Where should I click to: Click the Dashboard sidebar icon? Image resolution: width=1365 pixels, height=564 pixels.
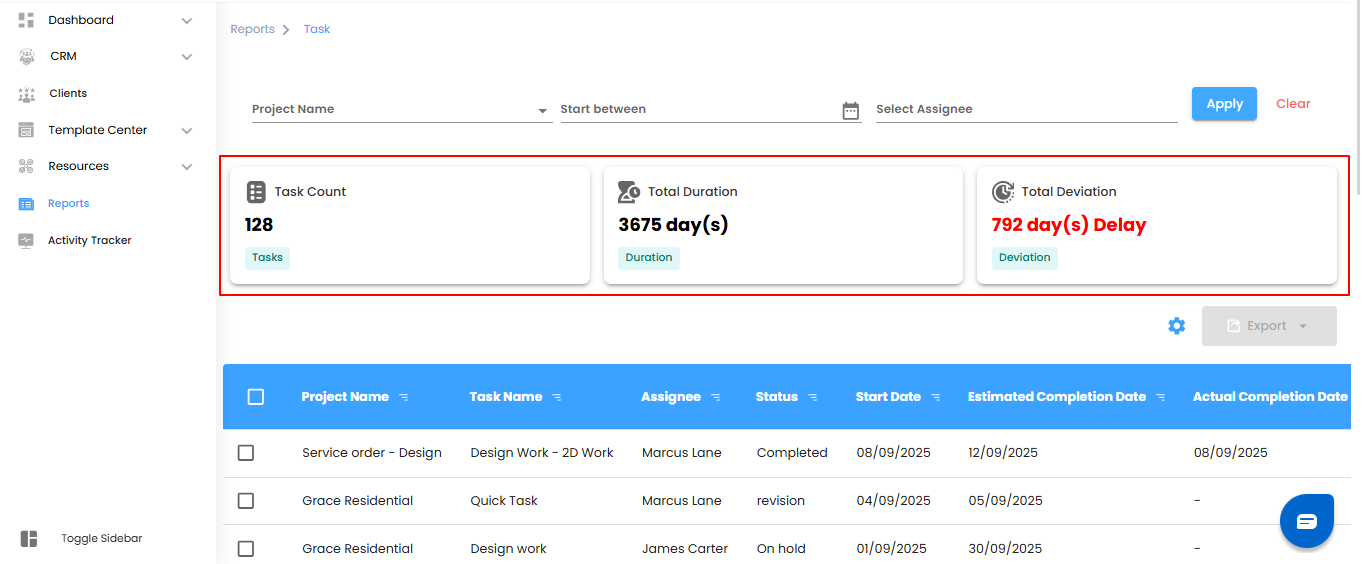pyautogui.click(x=26, y=20)
